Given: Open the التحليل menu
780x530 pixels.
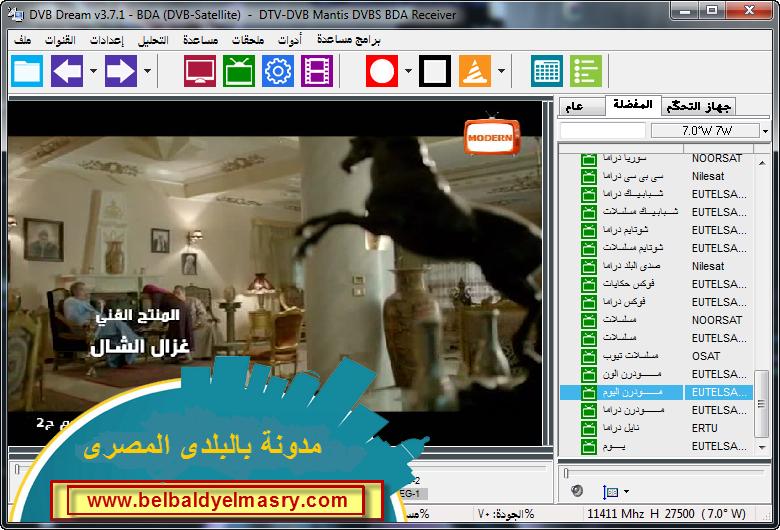Looking at the screenshot, I should [153, 40].
